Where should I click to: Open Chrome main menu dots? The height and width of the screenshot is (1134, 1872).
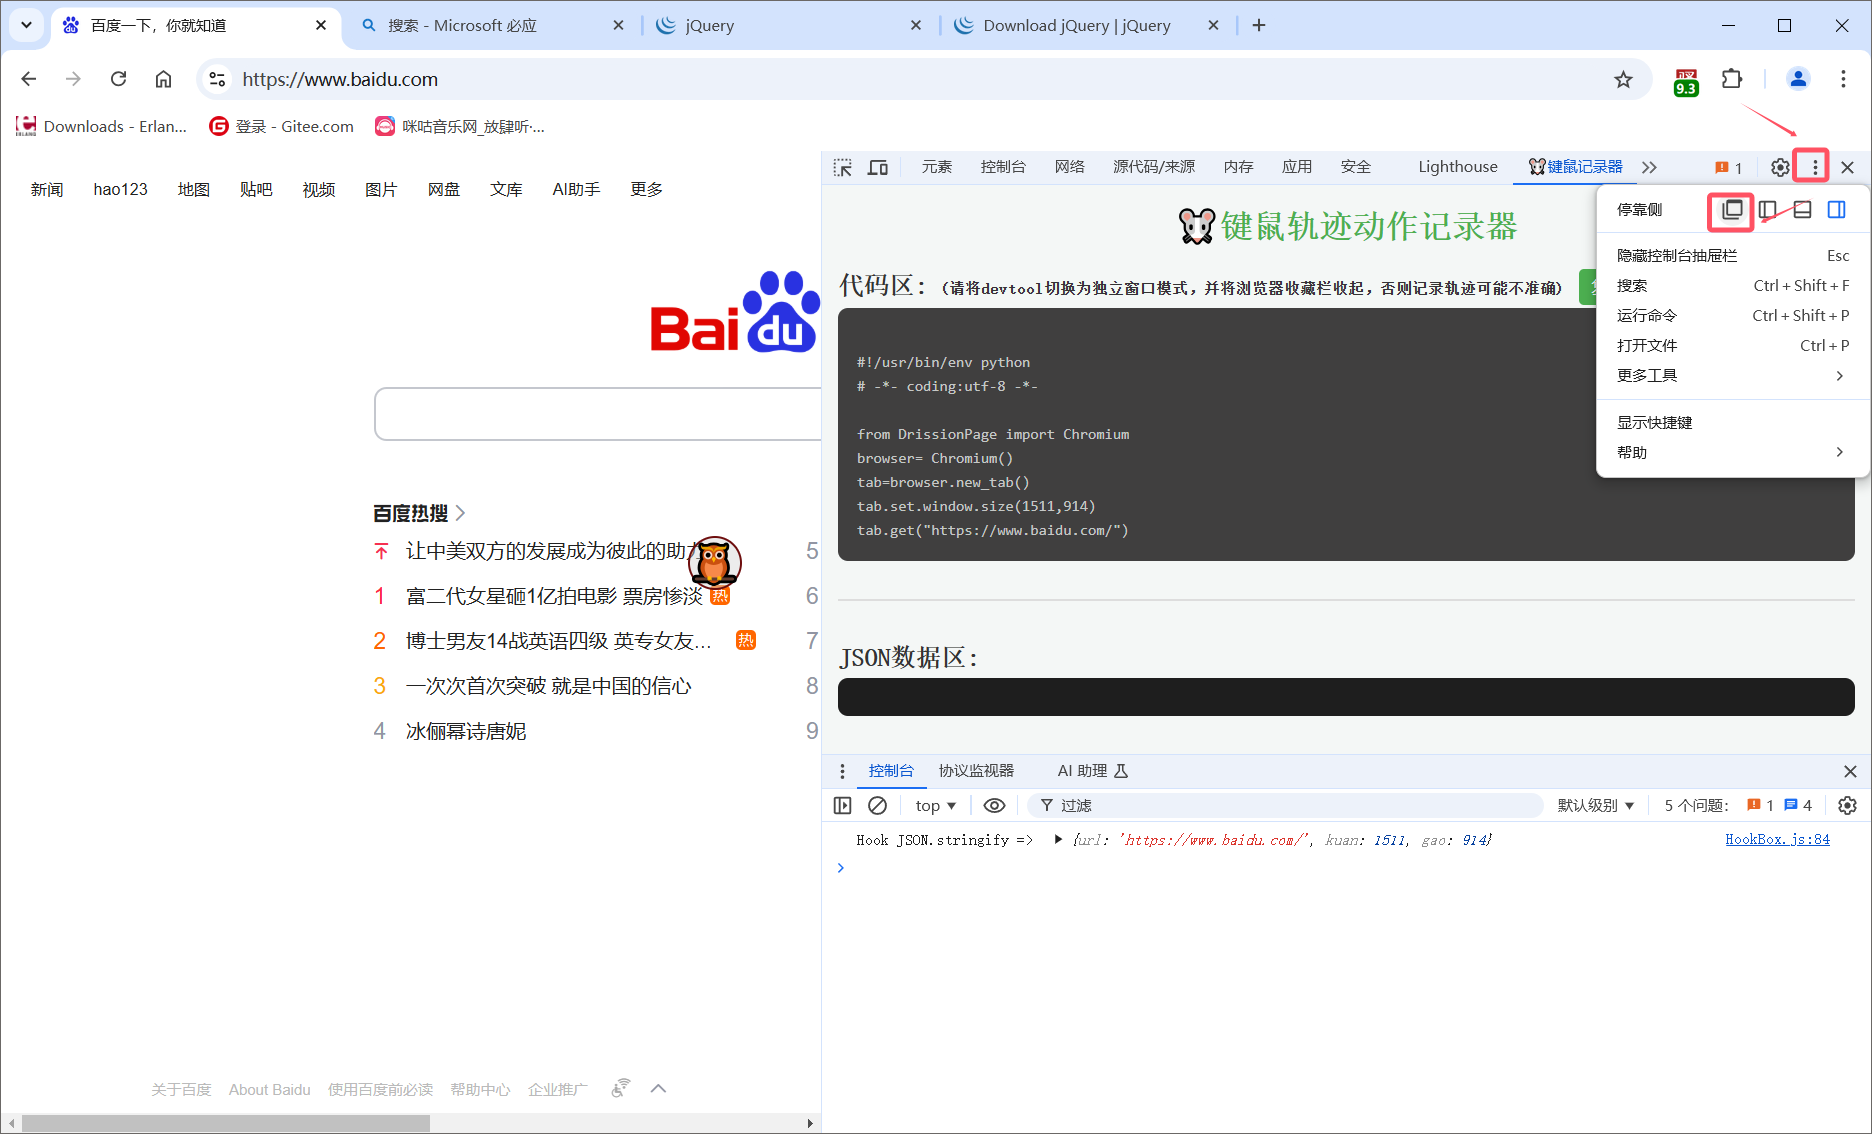[x=1843, y=79]
